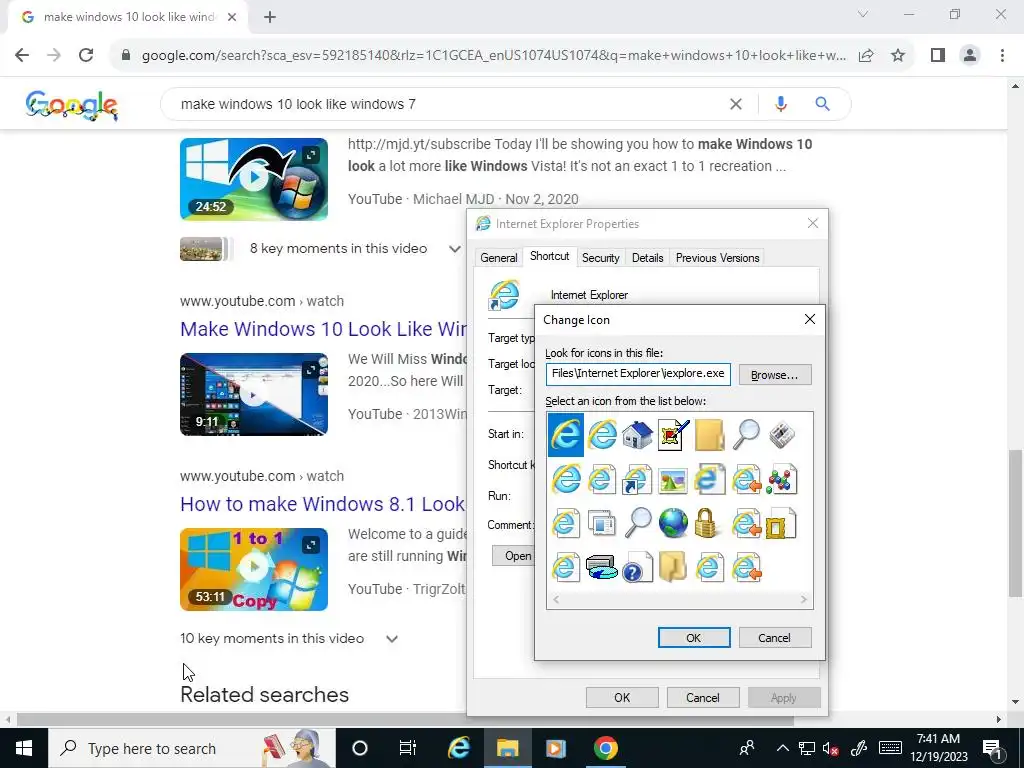Open File Explorer from taskbar
Screen dimensions: 1024x768
(x=507, y=748)
